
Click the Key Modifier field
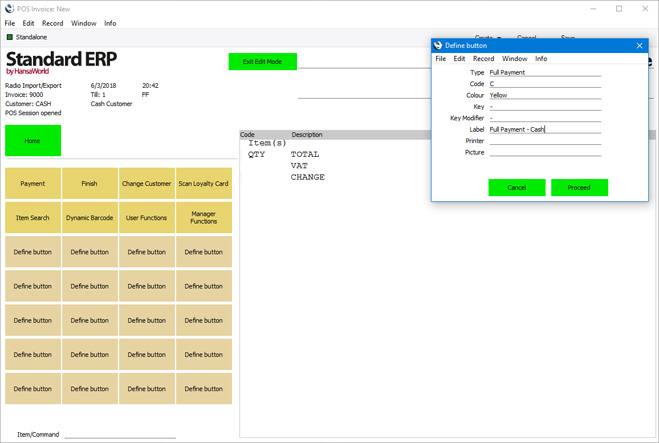tap(545, 118)
